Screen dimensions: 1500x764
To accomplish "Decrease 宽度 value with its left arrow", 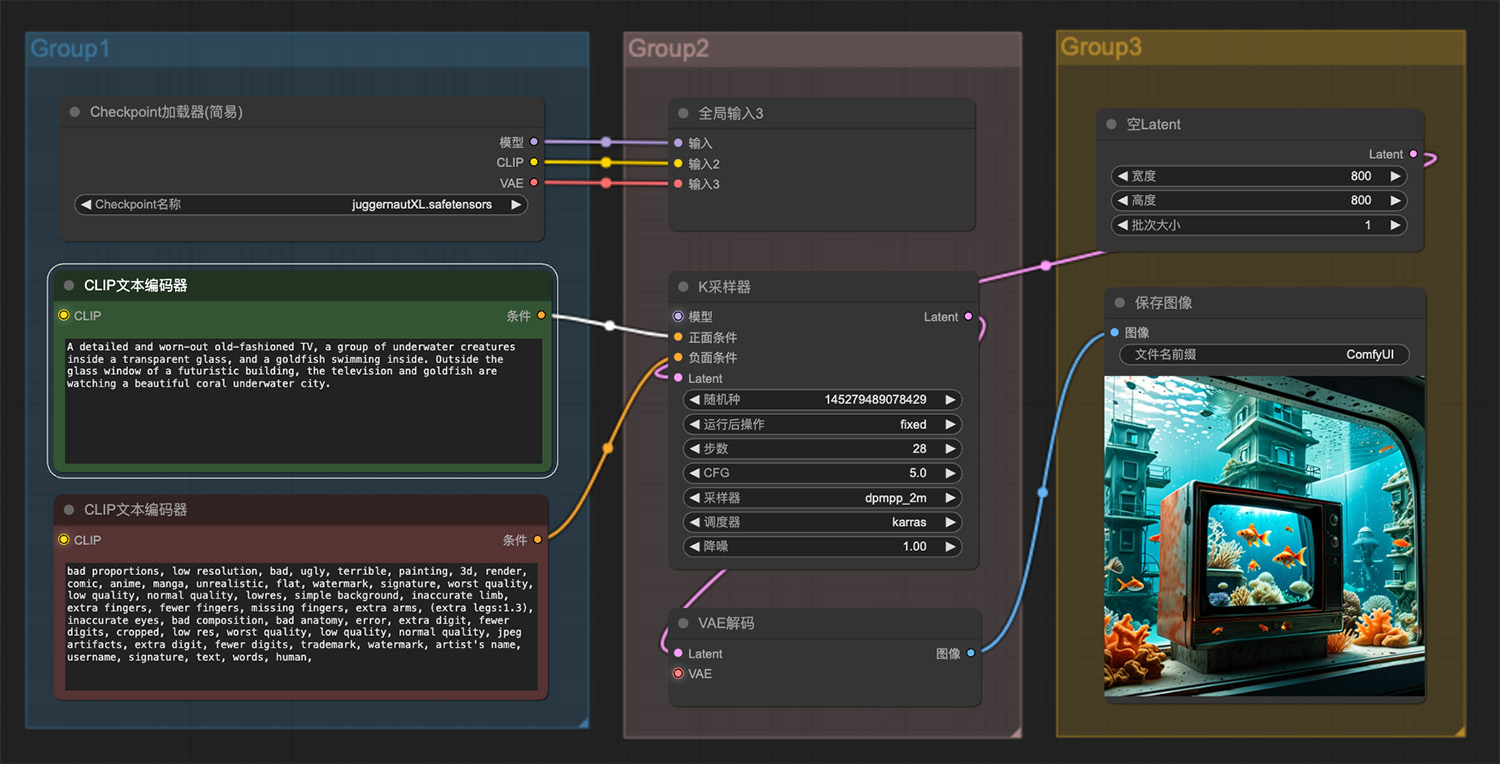I will pyautogui.click(x=1123, y=176).
